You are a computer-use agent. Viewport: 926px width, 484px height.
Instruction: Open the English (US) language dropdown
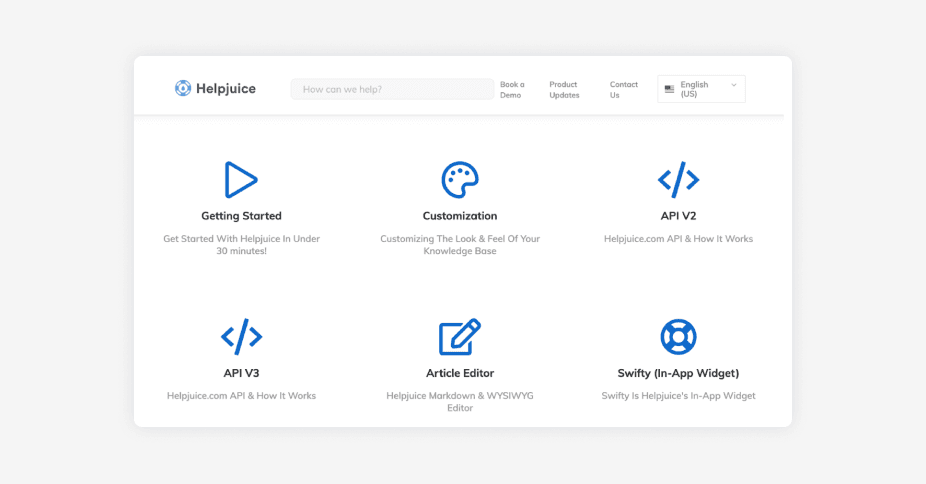click(x=702, y=89)
